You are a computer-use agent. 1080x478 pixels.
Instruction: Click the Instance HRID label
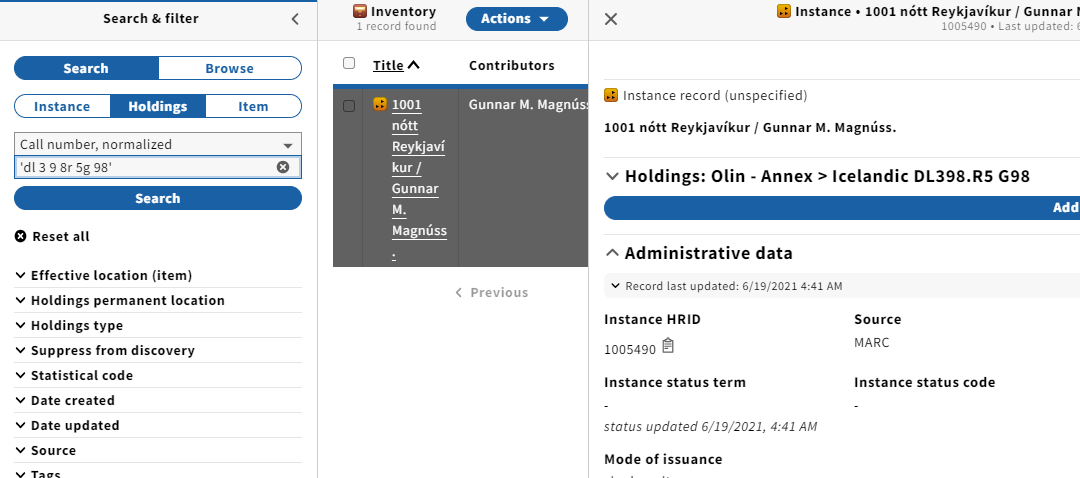(x=652, y=319)
